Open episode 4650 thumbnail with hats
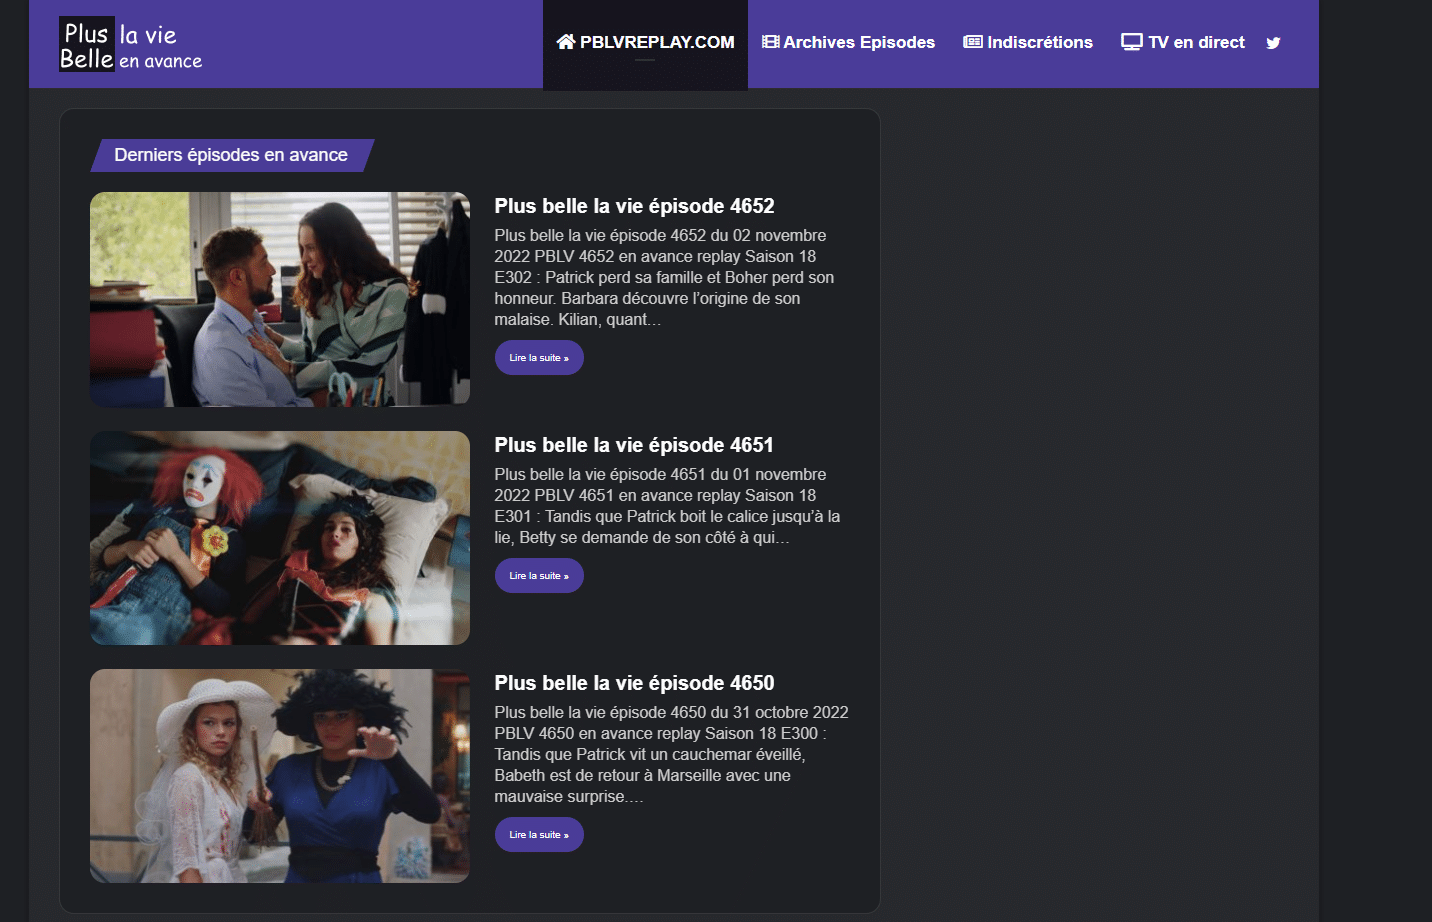Image resolution: width=1432 pixels, height=922 pixels. tap(280, 776)
